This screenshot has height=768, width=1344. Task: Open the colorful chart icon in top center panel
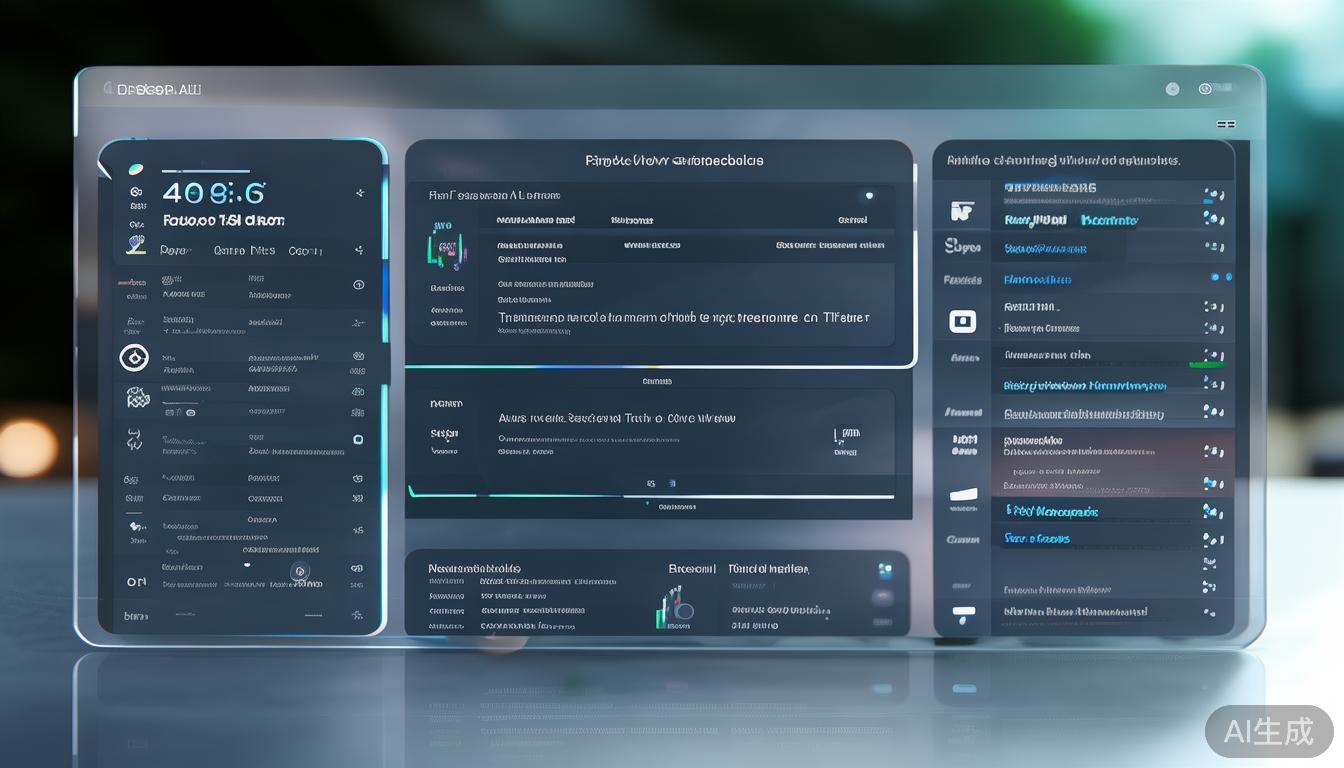tap(444, 246)
